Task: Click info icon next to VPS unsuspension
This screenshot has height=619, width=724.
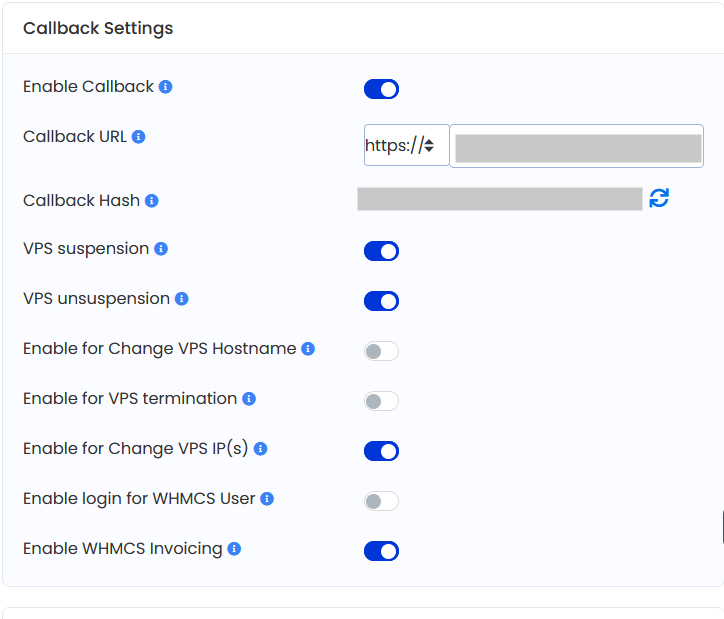Action: tap(182, 299)
